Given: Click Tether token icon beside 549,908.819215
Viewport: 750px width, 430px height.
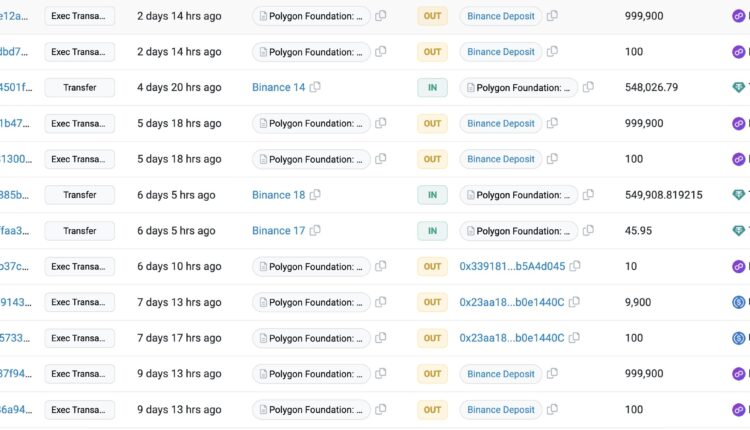Looking at the screenshot, I should point(739,195).
